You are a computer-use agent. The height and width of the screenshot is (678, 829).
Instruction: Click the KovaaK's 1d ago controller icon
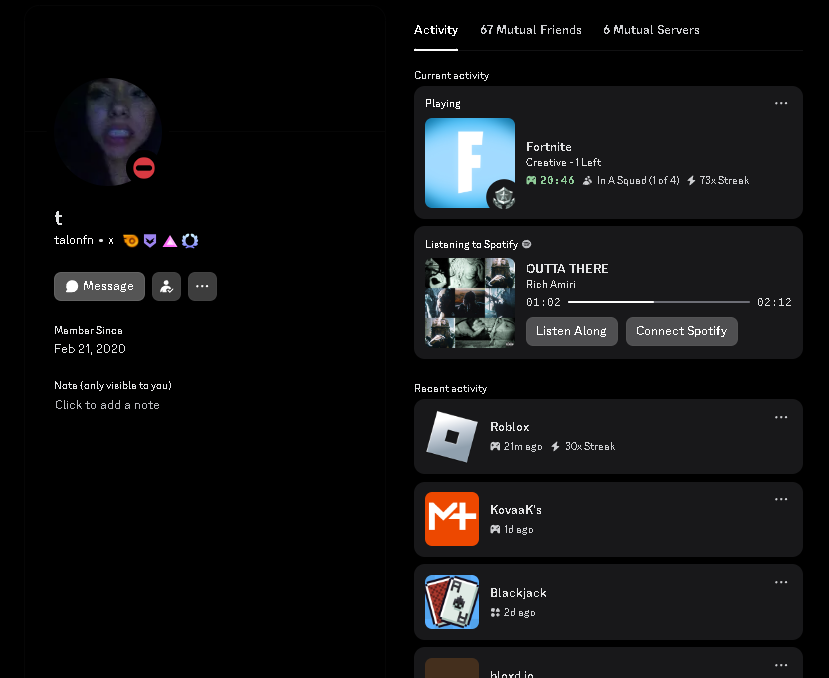tap(495, 529)
